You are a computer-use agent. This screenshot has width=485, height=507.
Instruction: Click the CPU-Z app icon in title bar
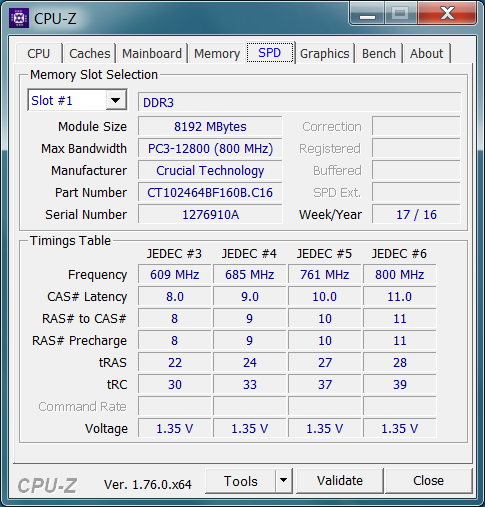(x=19, y=18)
